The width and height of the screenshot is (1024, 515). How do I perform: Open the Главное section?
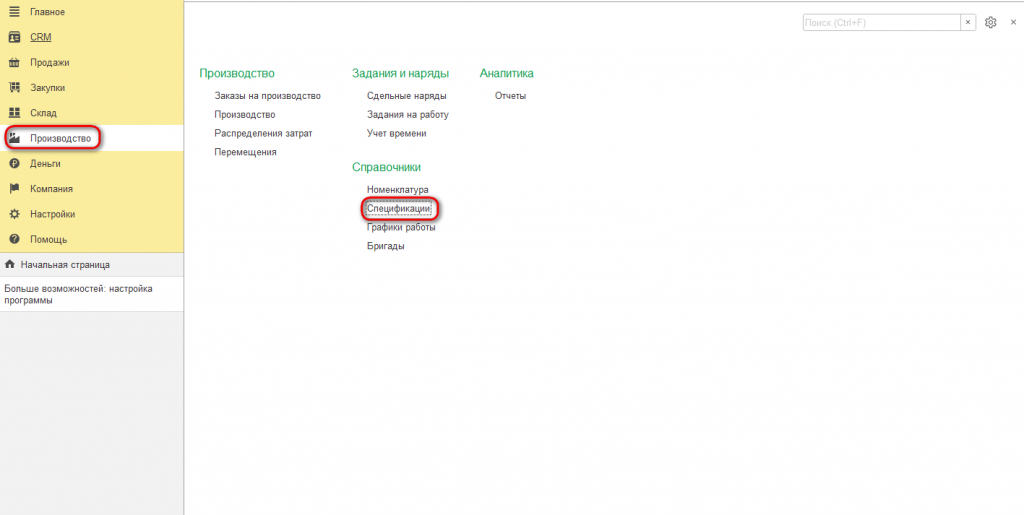point(47,12)
